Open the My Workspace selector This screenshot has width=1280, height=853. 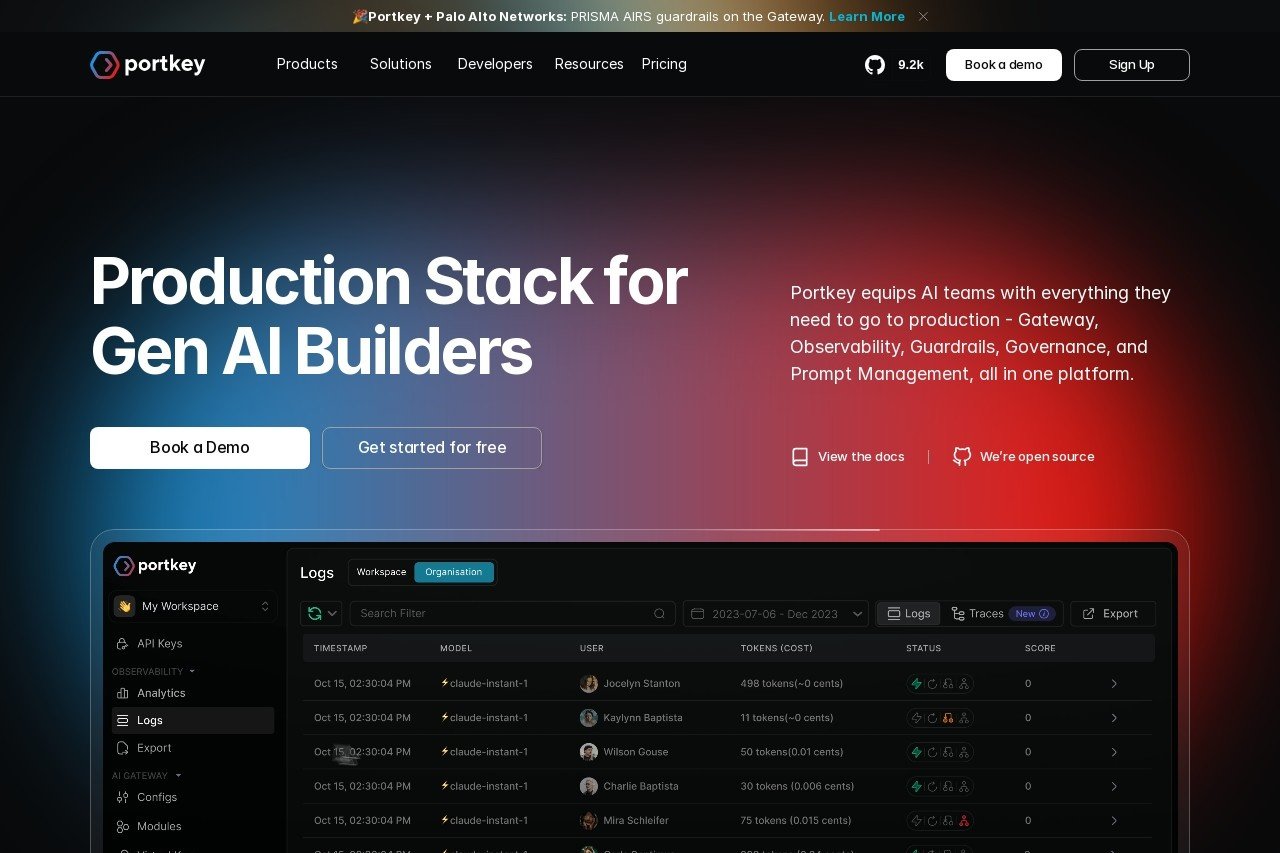click(x=194, y=607)
